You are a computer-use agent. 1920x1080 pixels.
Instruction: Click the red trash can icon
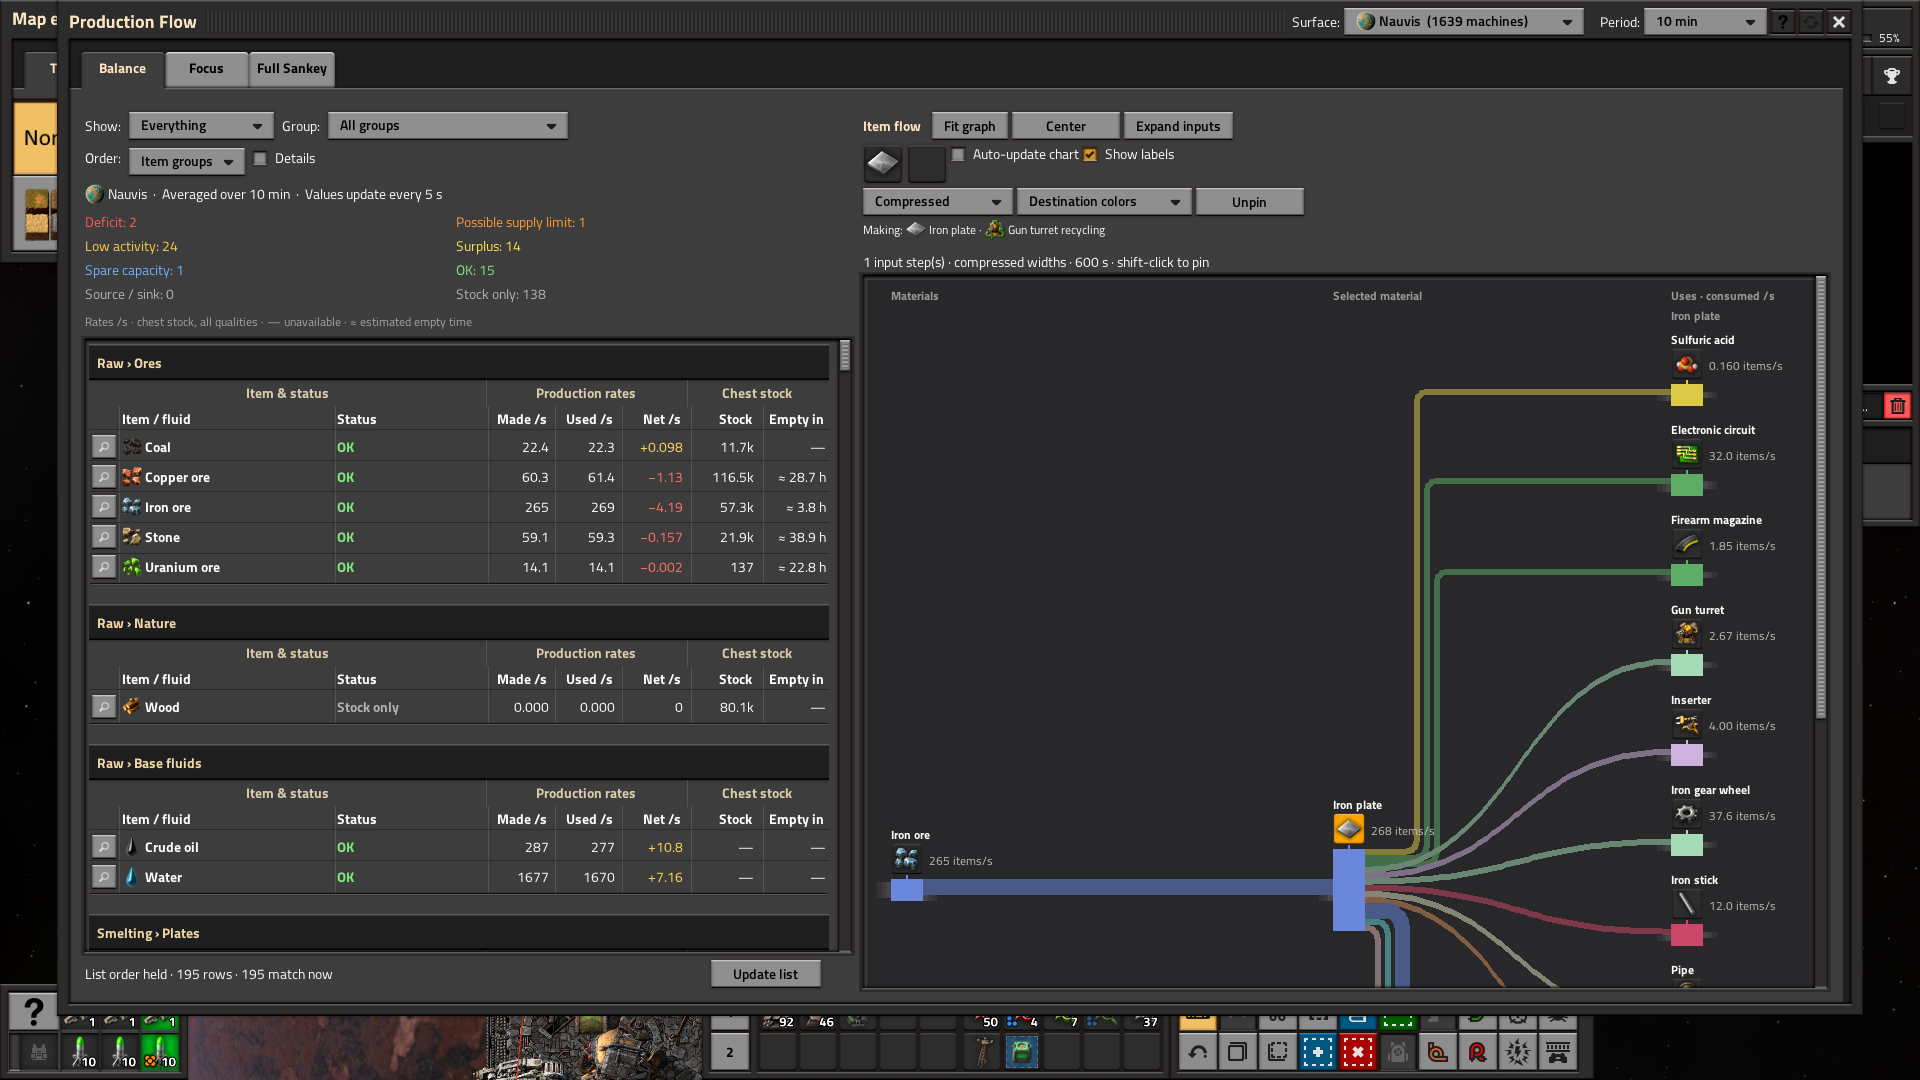click(1898, 406)
